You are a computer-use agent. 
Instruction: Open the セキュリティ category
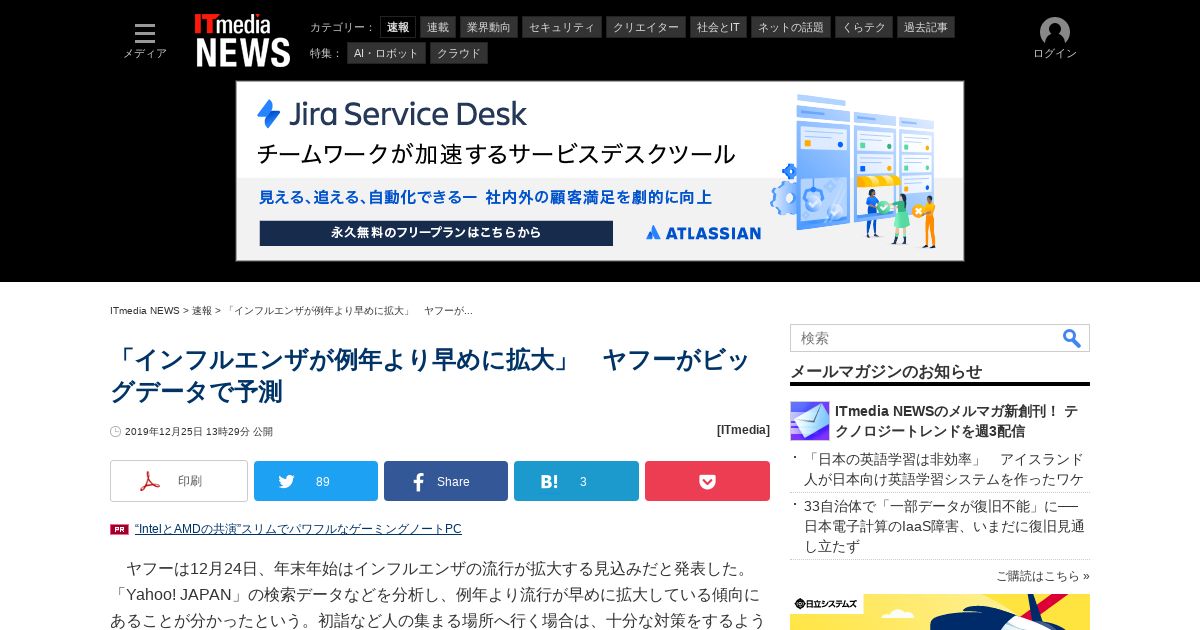click(x=562, y=27)
